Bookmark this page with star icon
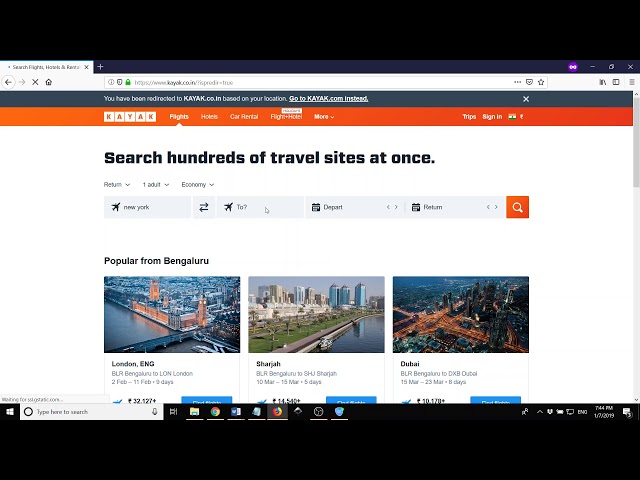The height and width of the screenshot is (480, 640). (x=541, y=82)
